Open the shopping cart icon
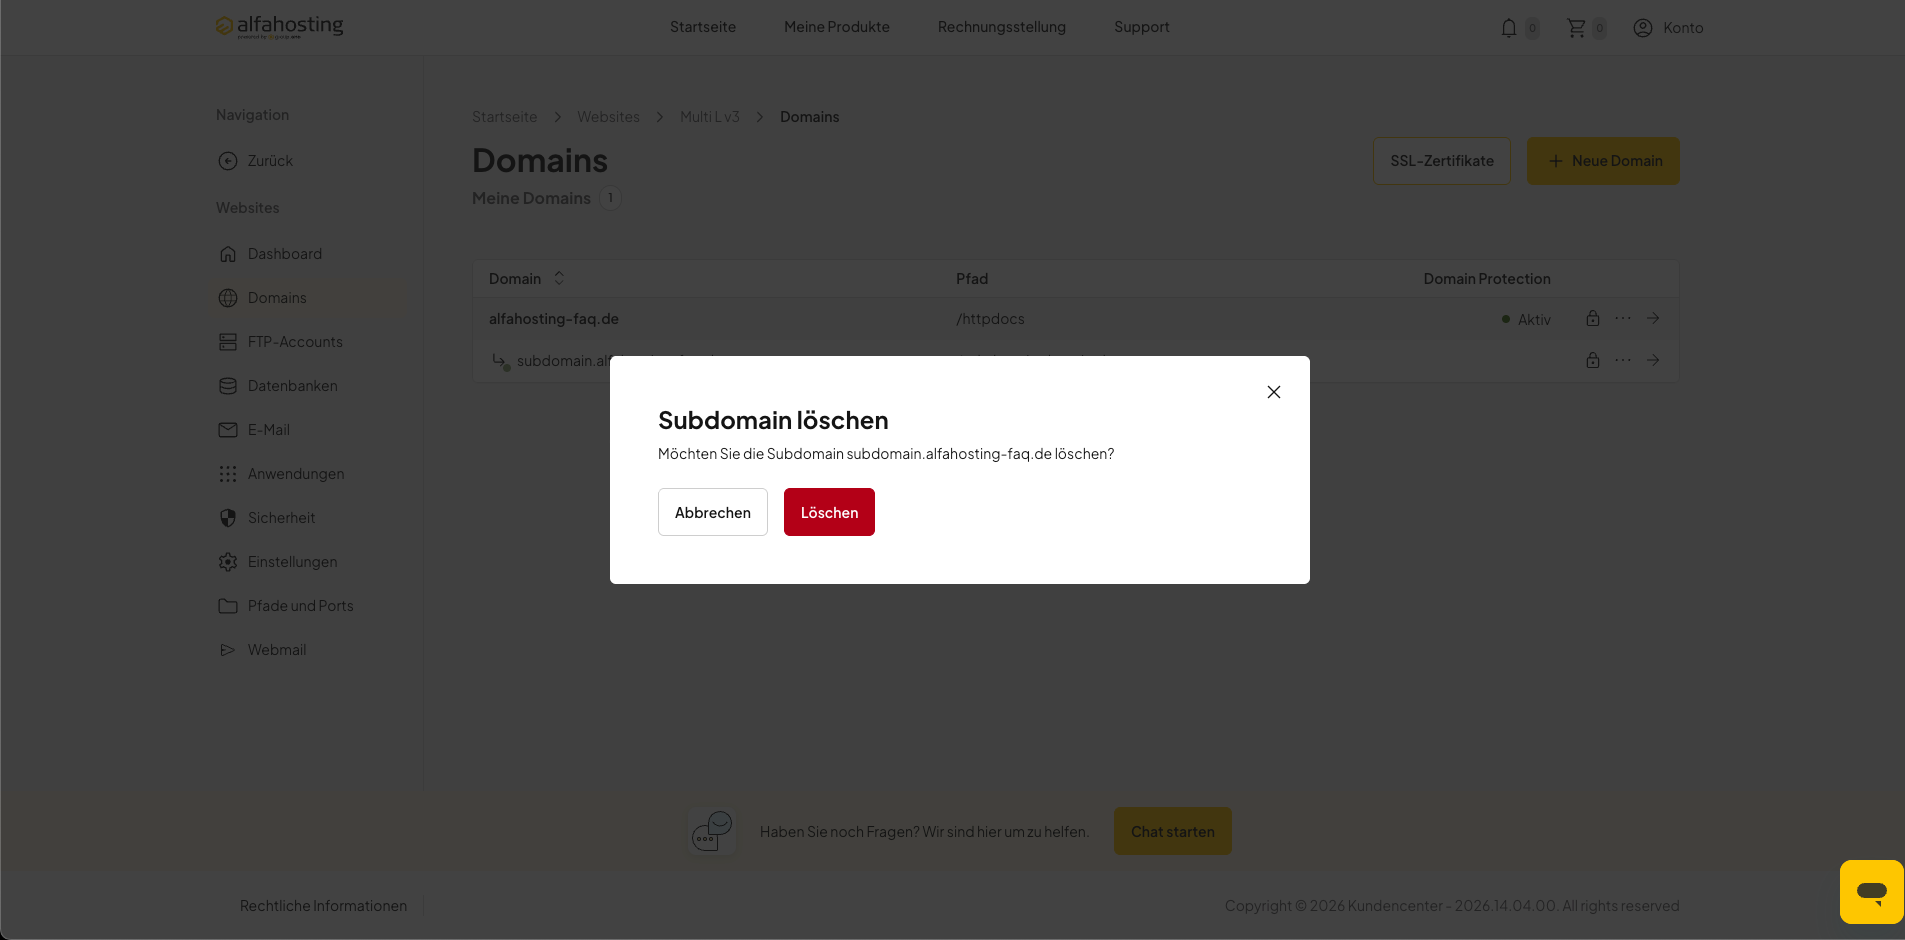 [x=1576, y=28]
